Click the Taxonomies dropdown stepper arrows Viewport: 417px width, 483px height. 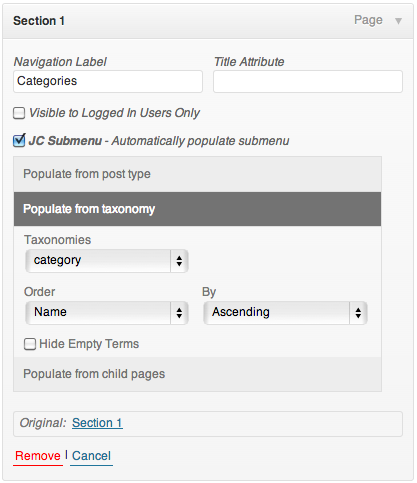coord(179,261)
